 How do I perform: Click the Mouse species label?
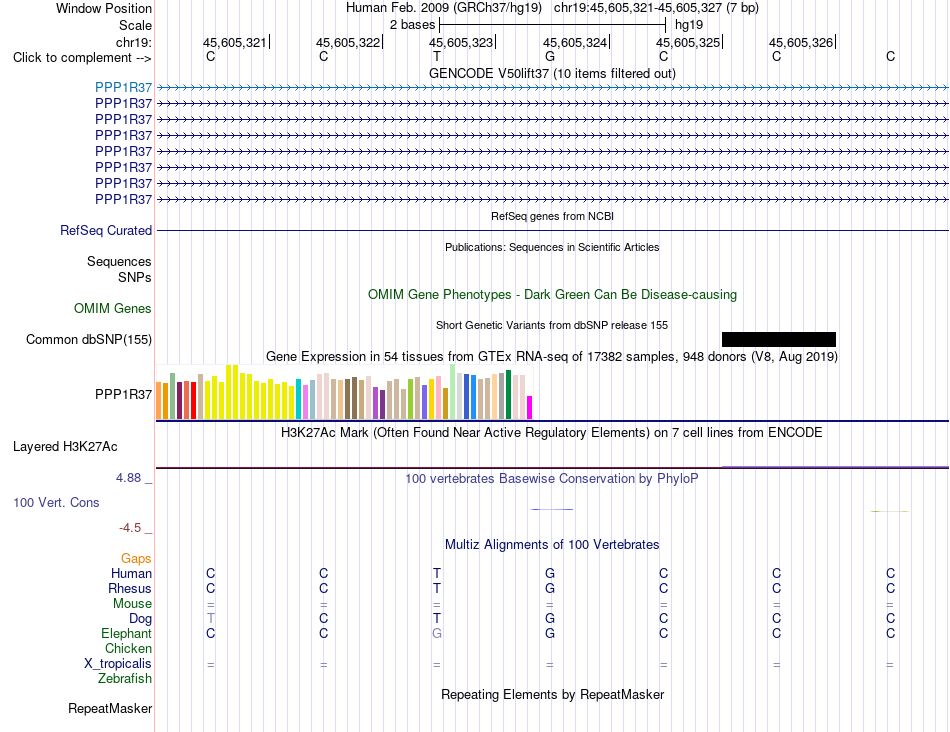pyautogui.click(x=133, y=604)
